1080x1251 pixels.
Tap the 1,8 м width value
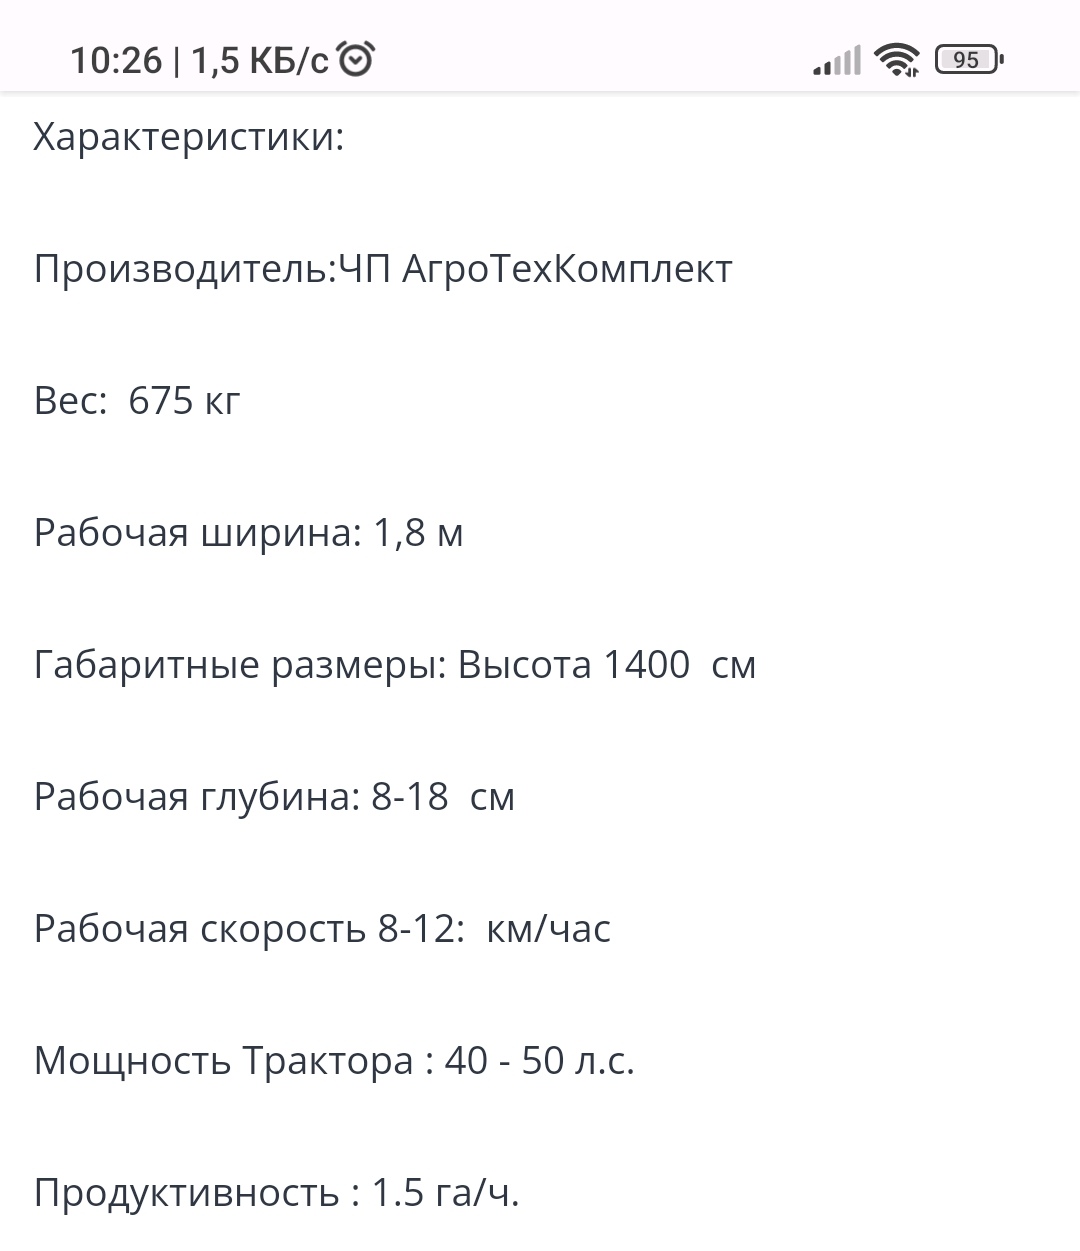(x=418, y=533)
